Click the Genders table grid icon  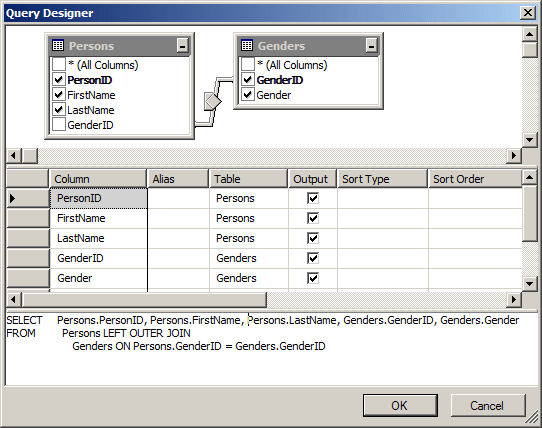coord(247,45)
